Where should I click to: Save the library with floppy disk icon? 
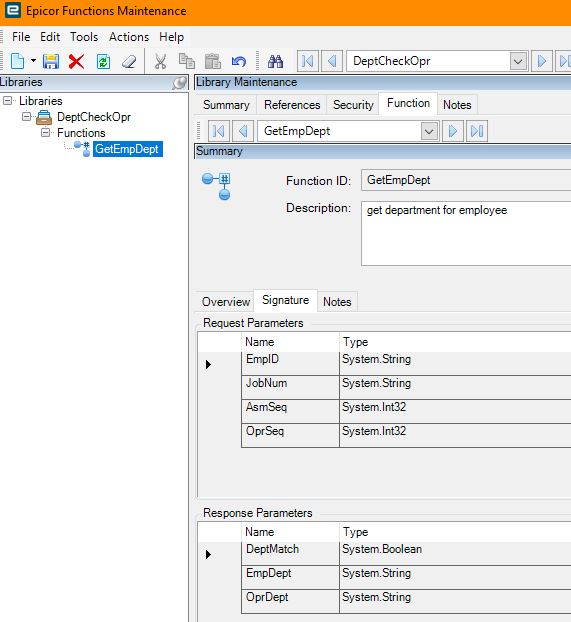(51, 61)
